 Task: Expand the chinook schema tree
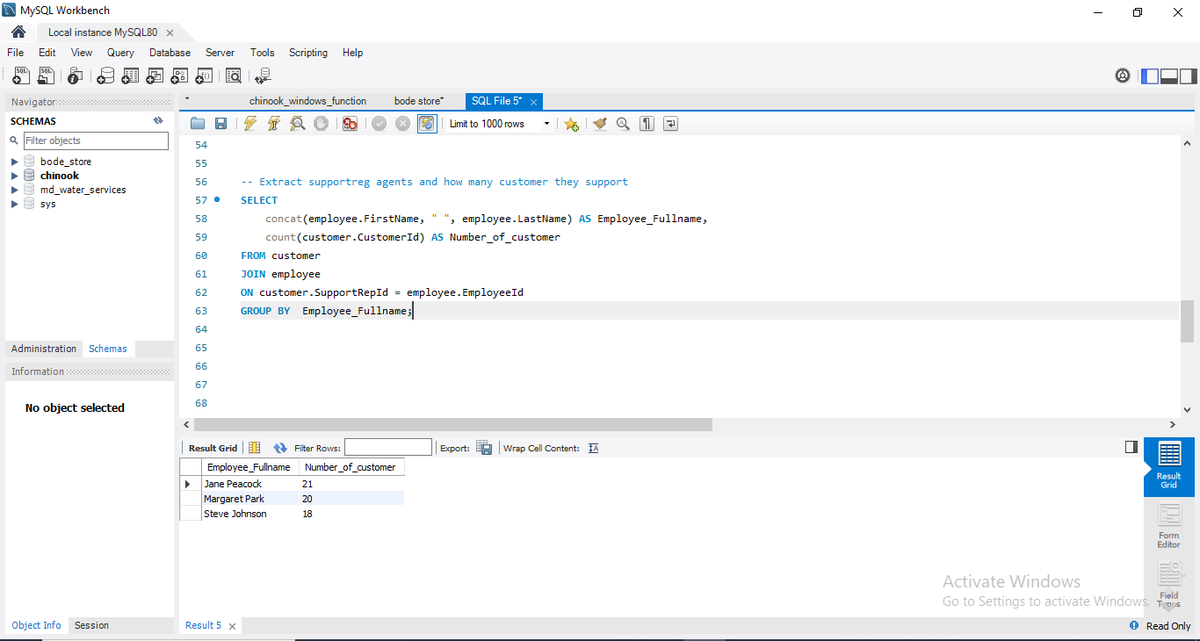coord(14,176)
